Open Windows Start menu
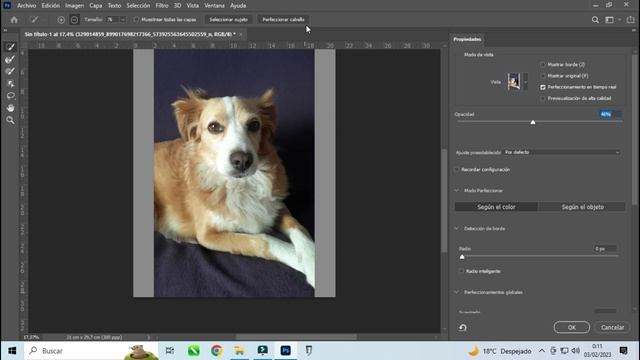Viewport: 640px width, 360px height. click(12, 351)
